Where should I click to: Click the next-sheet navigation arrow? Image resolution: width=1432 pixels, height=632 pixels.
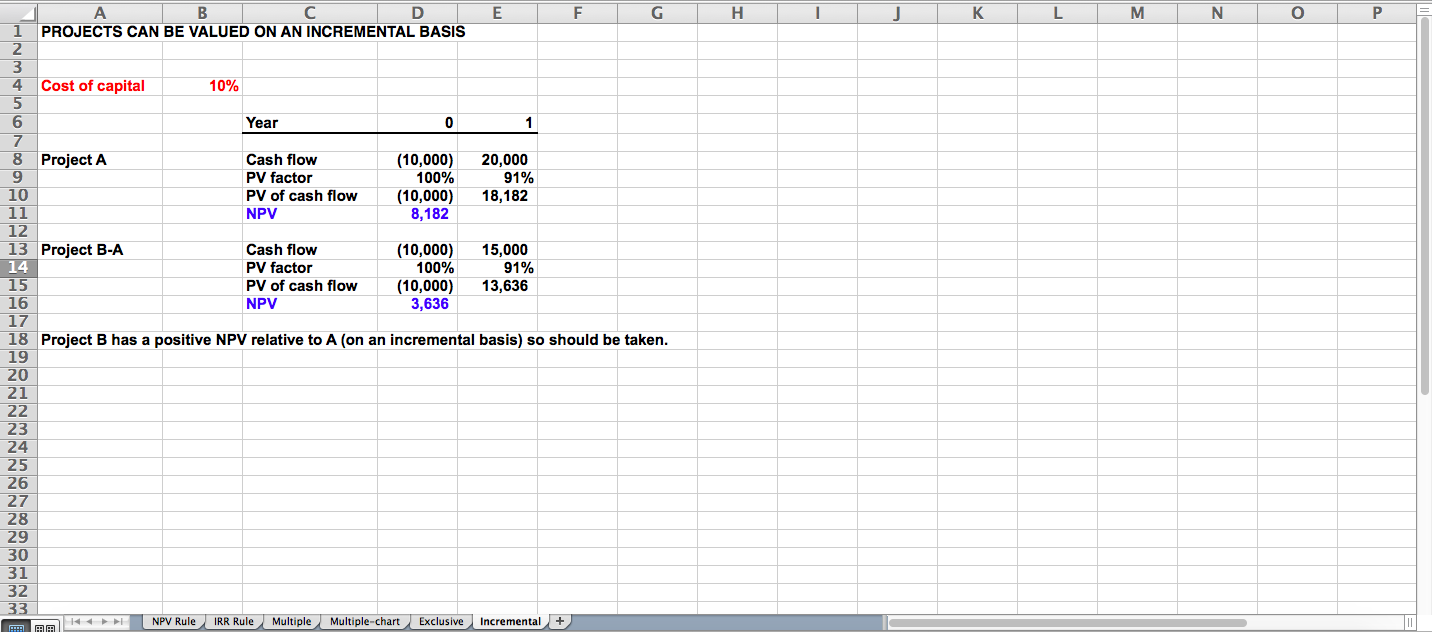point(105,621)
